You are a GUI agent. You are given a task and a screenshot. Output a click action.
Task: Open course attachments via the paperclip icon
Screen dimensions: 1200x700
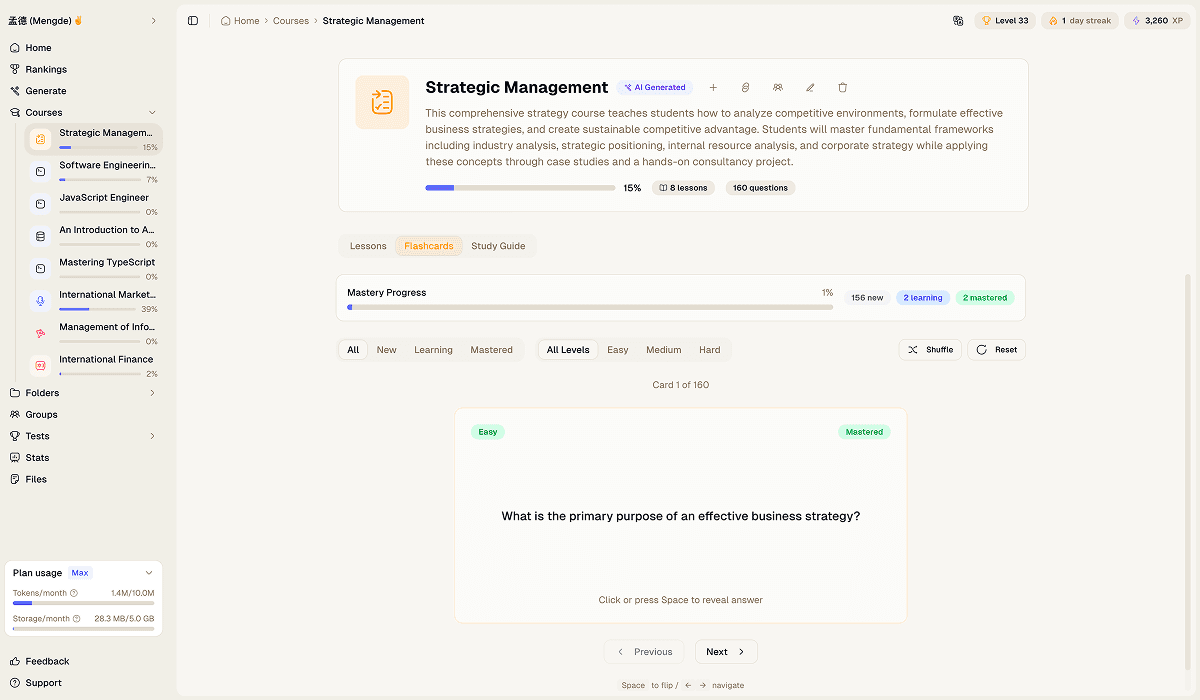click(745, 87)
